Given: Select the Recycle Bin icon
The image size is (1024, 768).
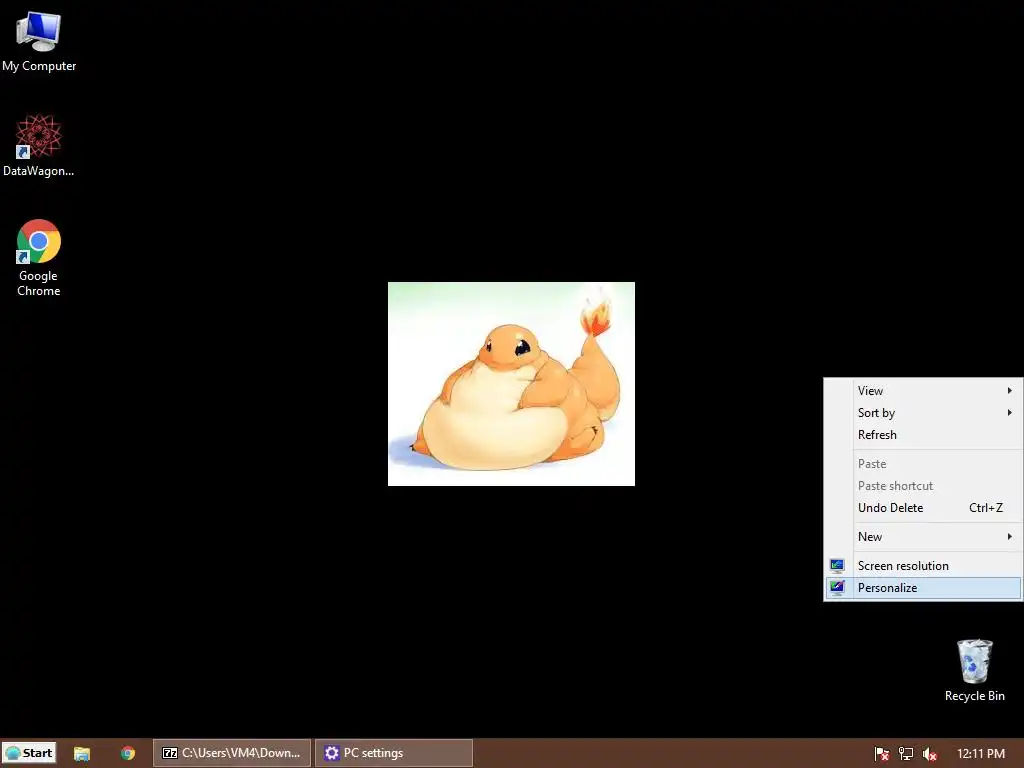Looking at the screenshot, I should point(974,670).
